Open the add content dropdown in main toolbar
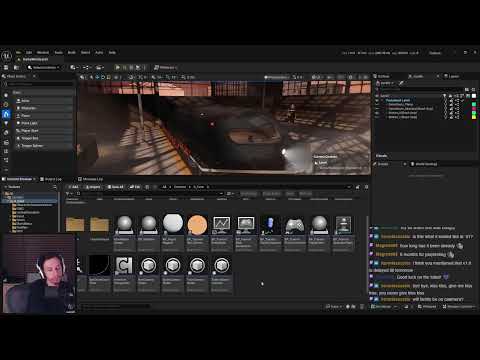Screen dimensions: 480x360 click(74, 67)
